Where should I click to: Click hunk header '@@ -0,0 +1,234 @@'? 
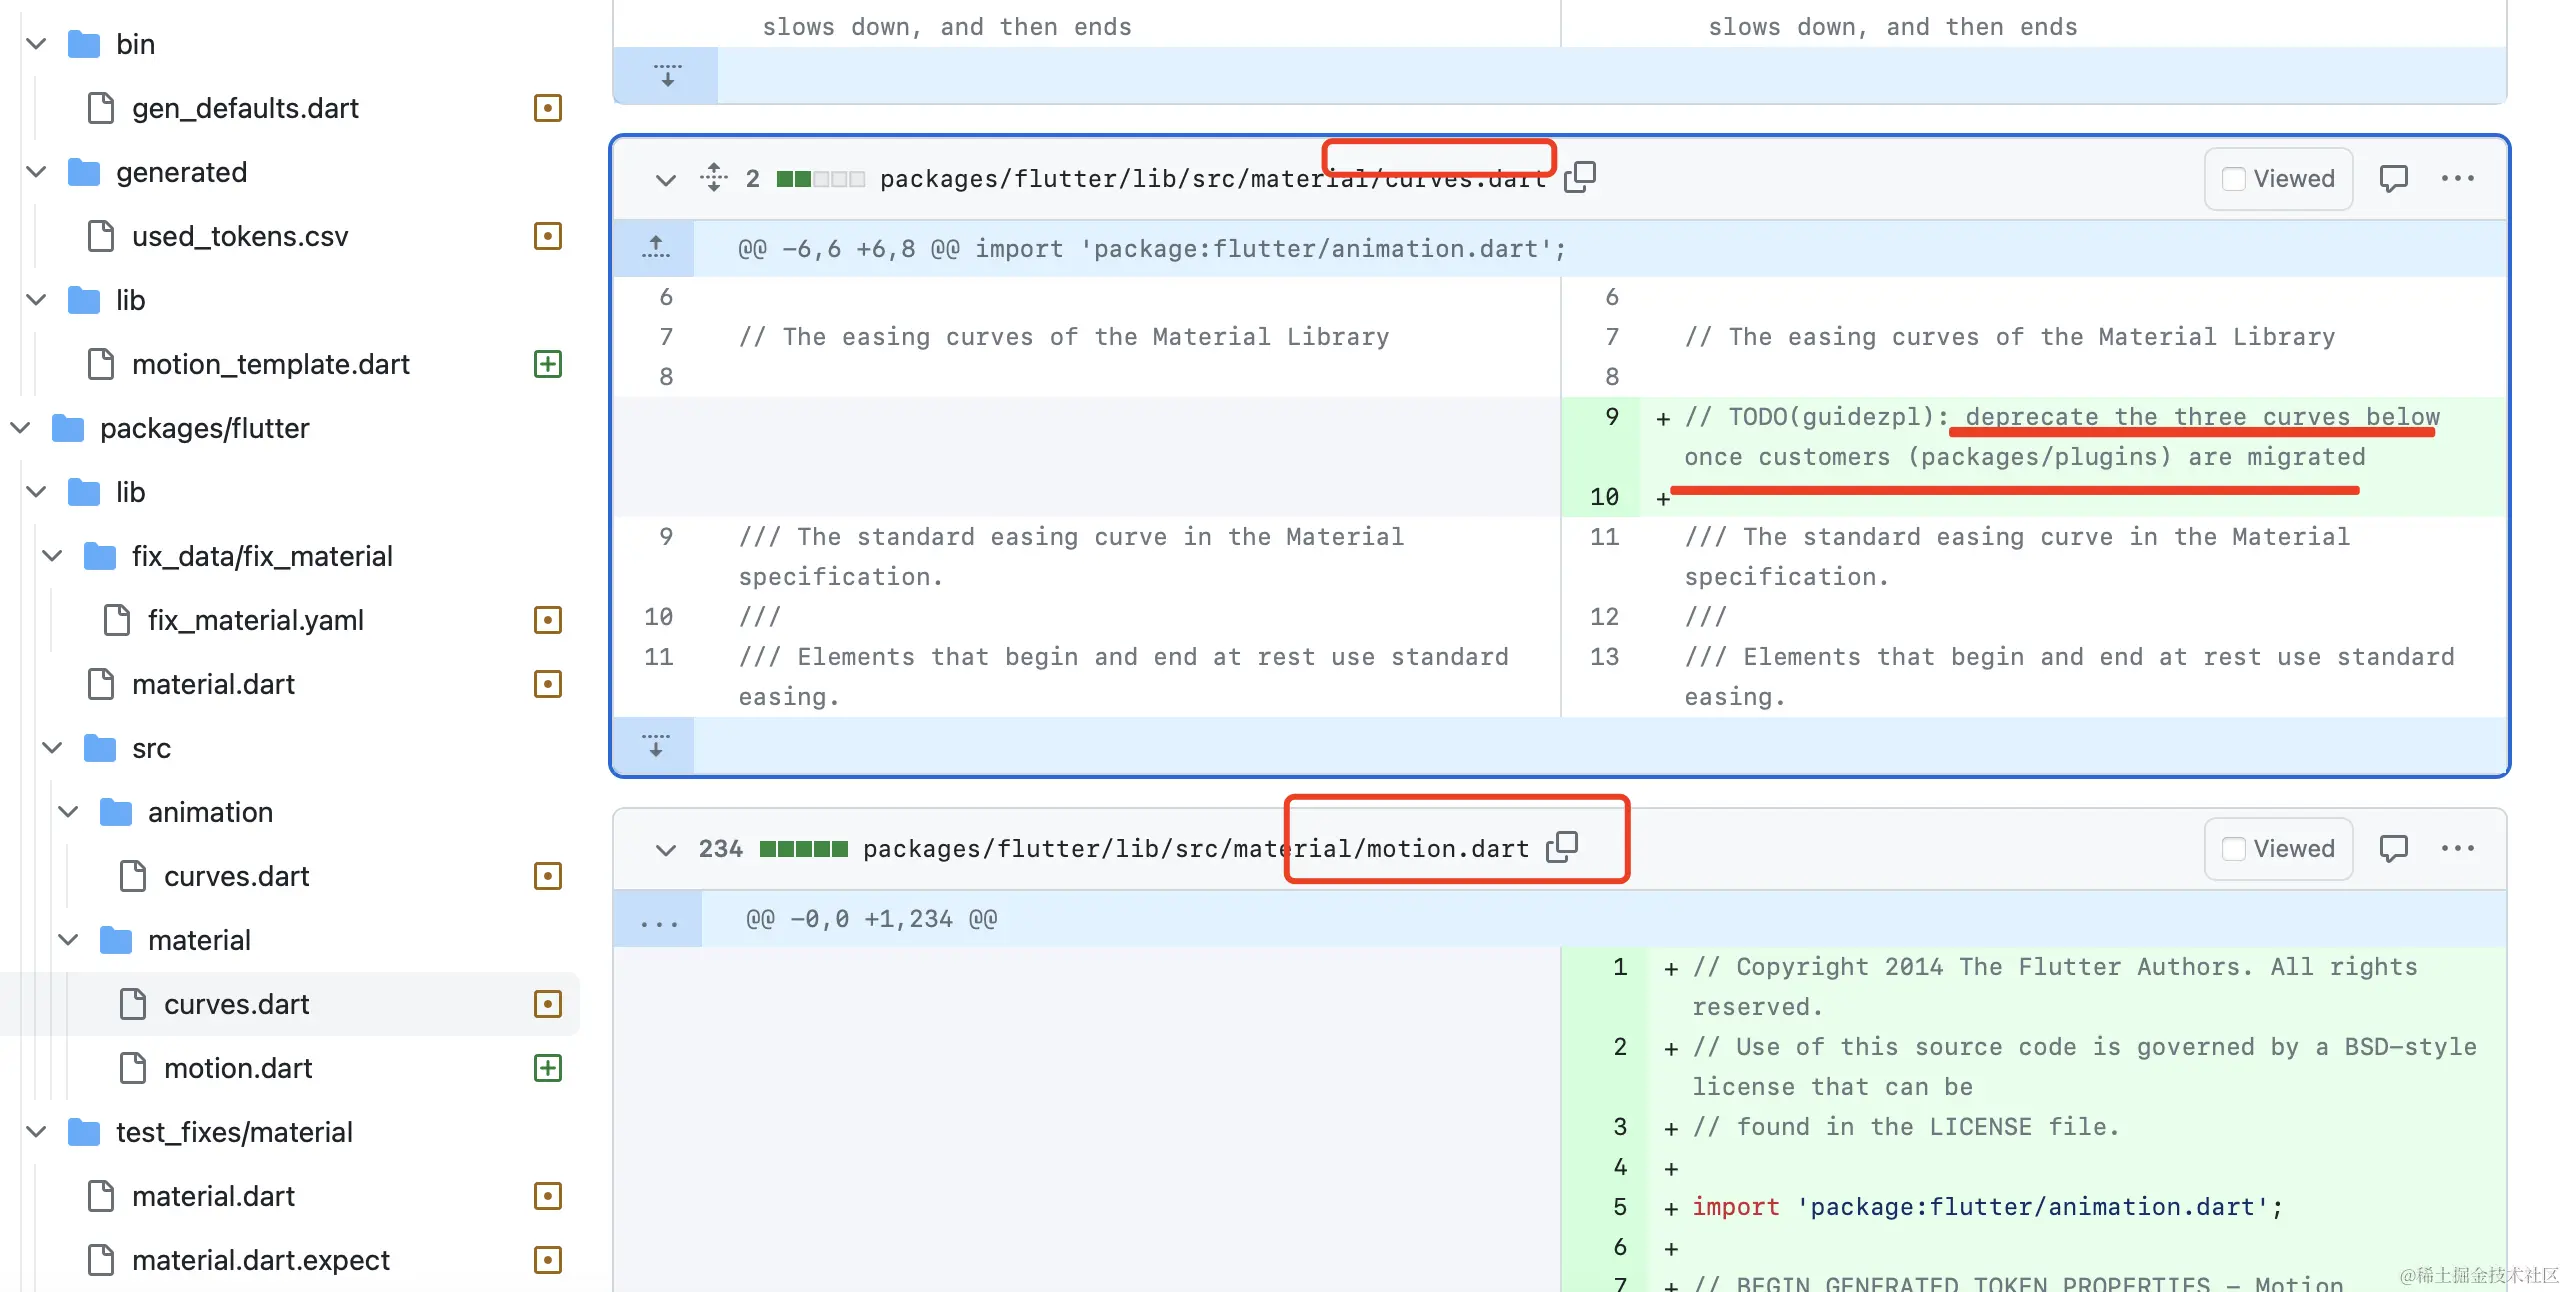coord(871,918)
